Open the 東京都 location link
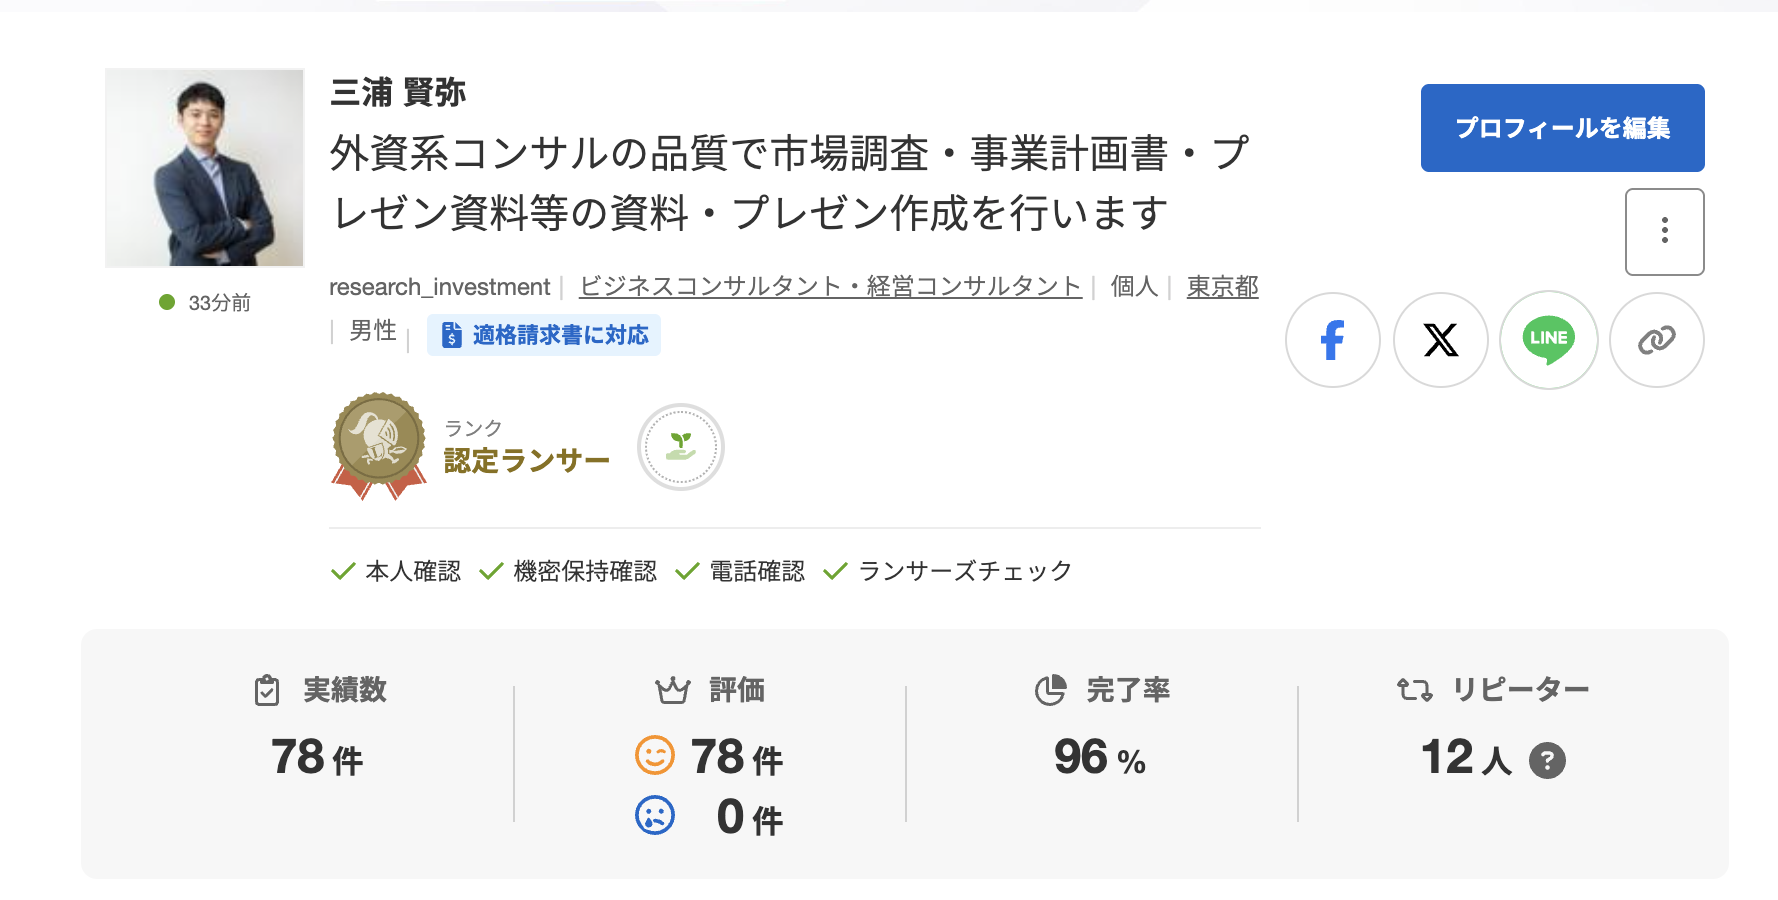Screen dimensions: 1778x900 click(1222, 287)
